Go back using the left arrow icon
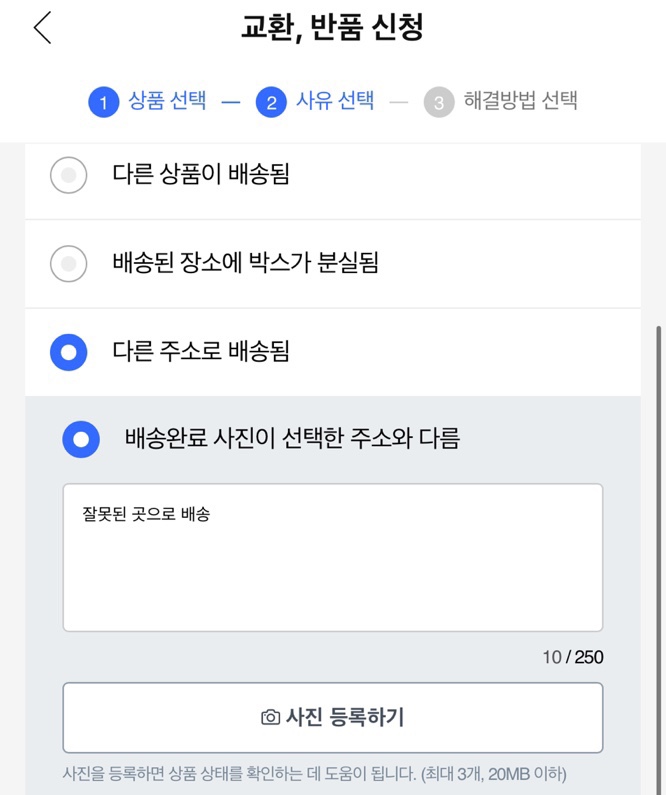The width and height of the screenshot is (666, 795). pos(42,28)
